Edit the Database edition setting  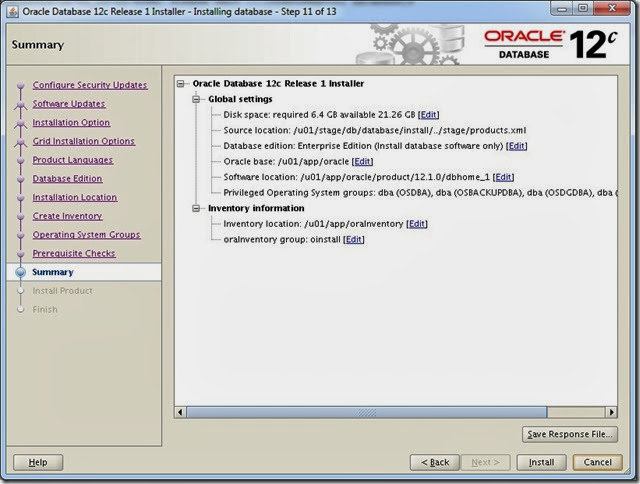[x=516, y=146]
